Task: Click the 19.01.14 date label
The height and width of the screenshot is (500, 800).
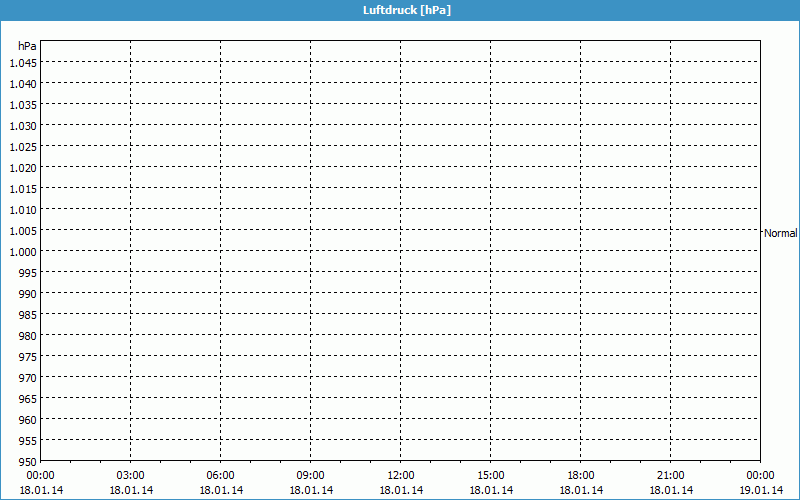Action: point(761,490)
